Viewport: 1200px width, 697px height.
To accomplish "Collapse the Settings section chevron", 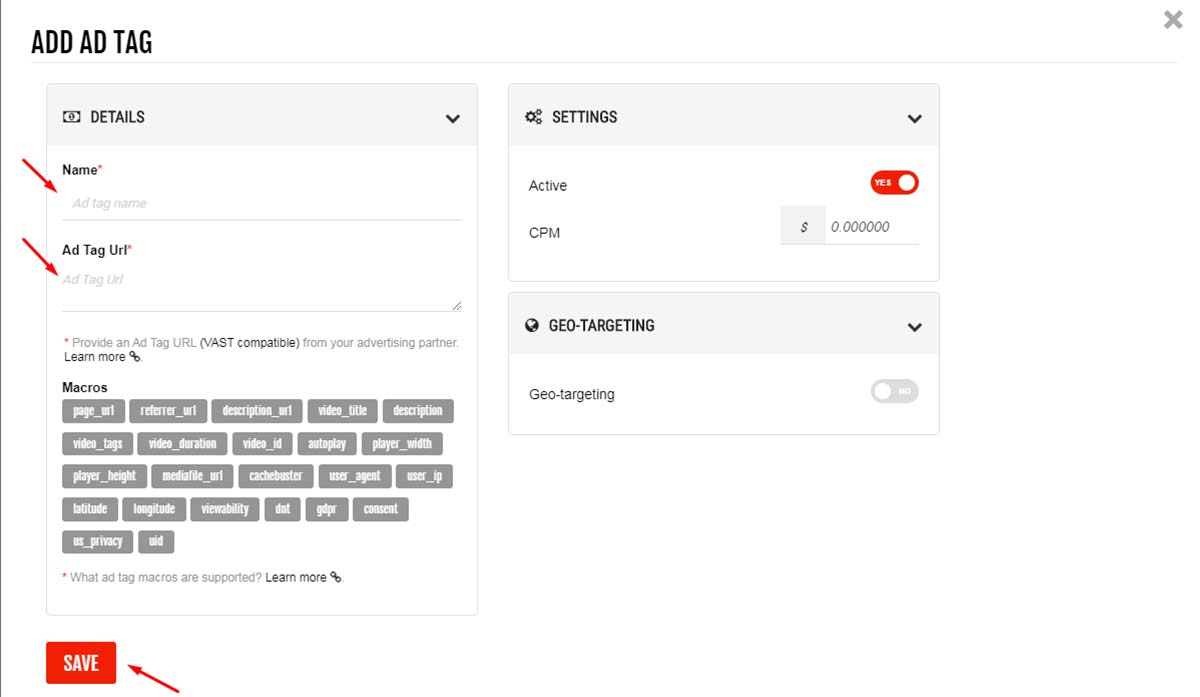I will (914, 118).
